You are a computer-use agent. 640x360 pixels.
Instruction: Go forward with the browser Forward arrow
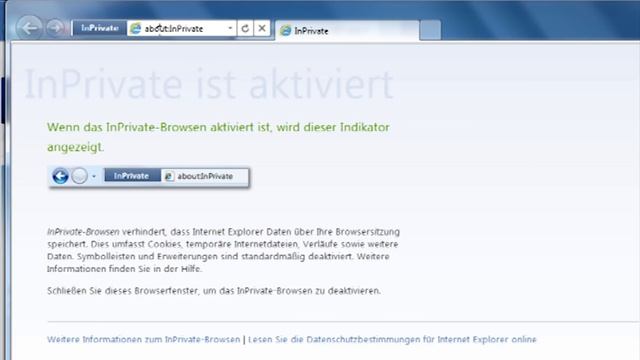[55, 28]
